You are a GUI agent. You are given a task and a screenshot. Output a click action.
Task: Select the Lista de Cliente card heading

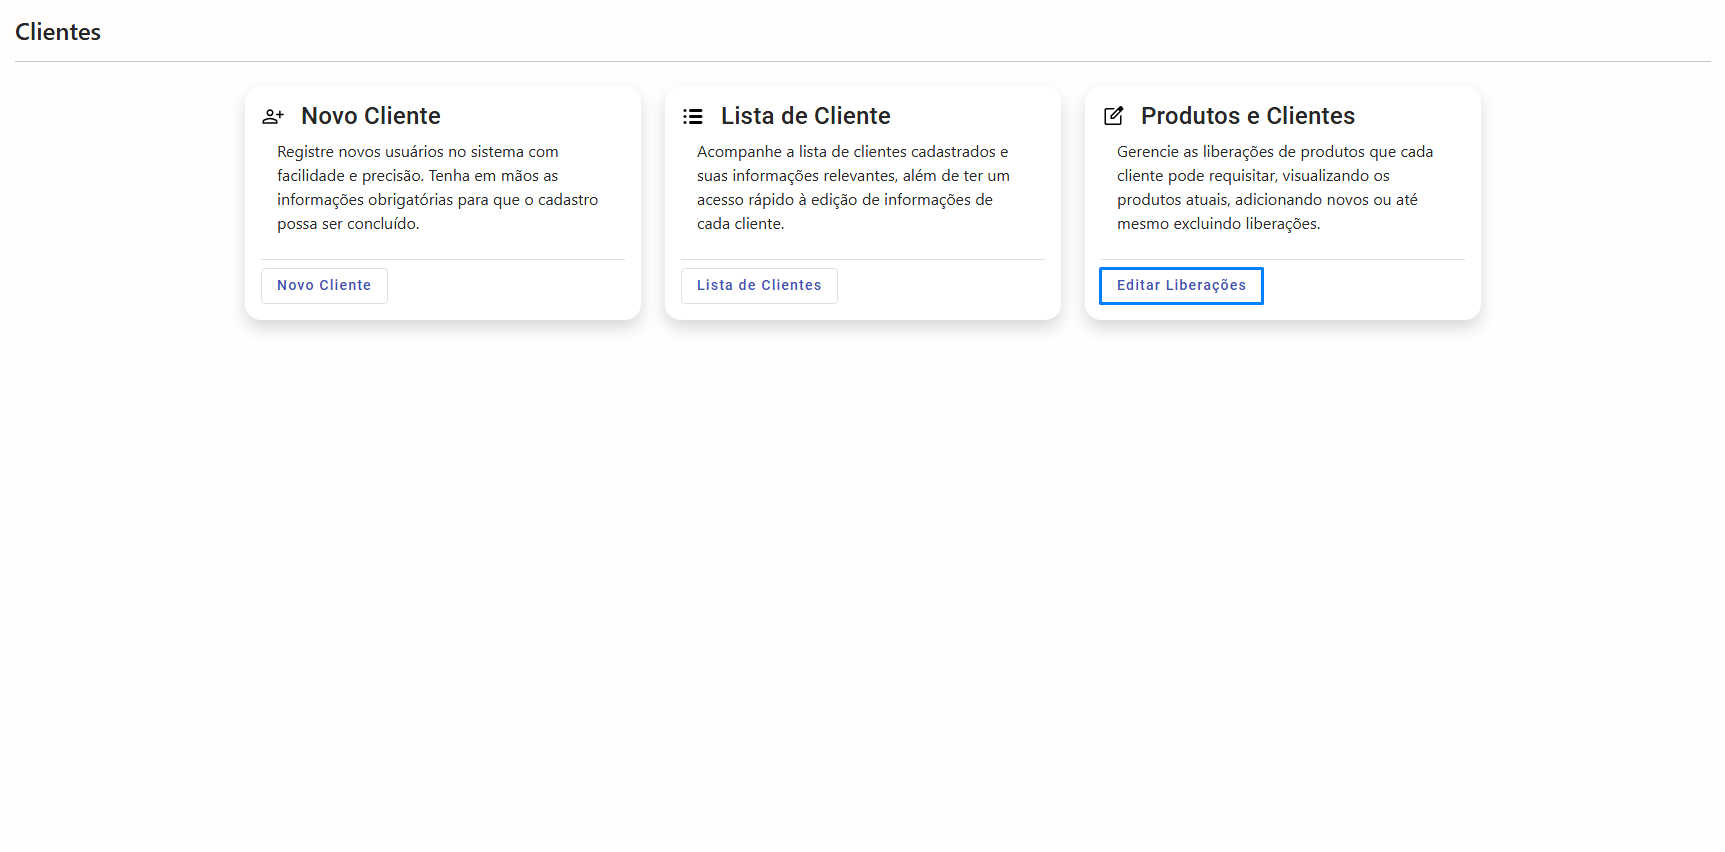(805, 116)
